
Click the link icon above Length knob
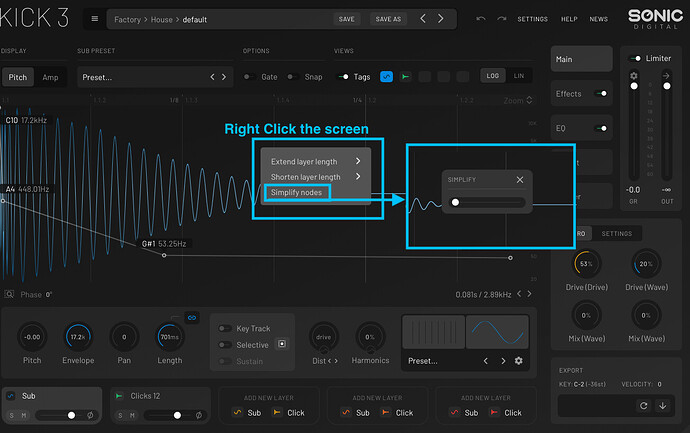coord(192,317)
